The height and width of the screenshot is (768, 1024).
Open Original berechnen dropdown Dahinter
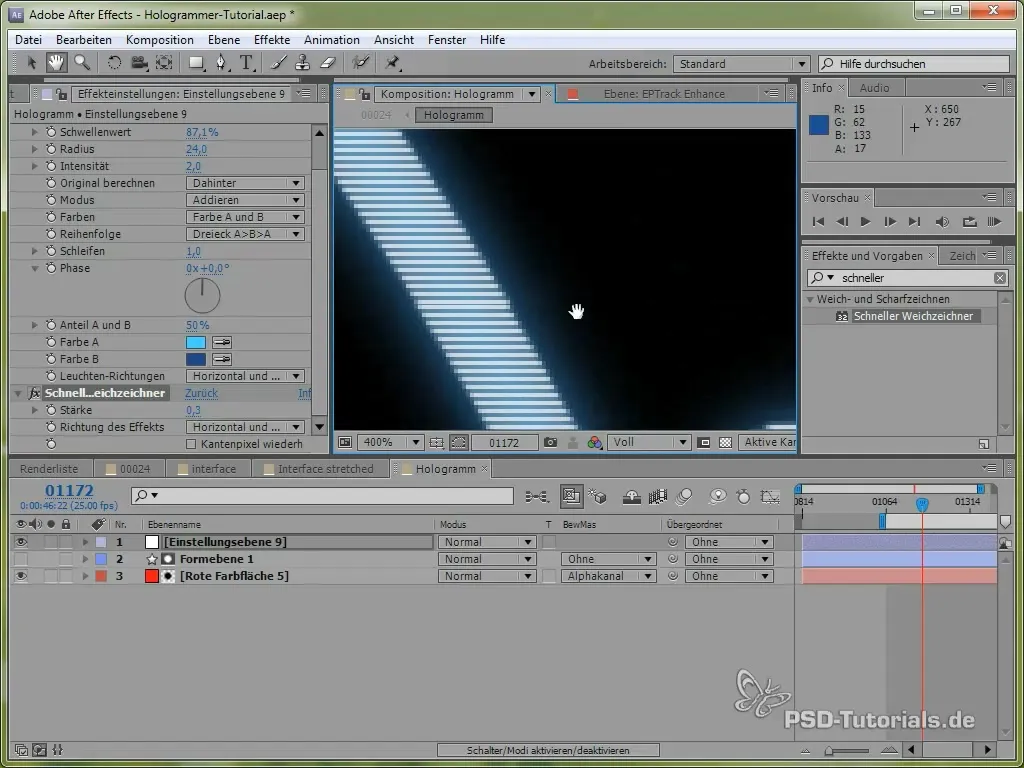tap(245, 183)
